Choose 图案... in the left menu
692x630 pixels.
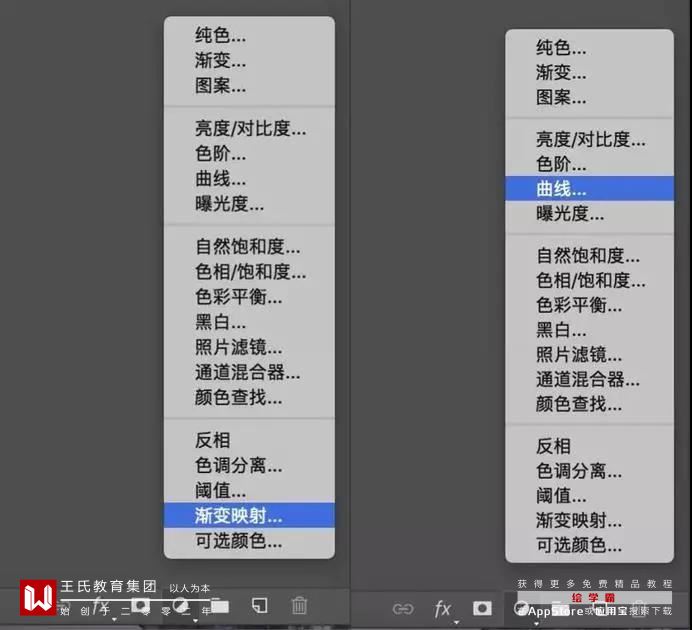[249, 86]
